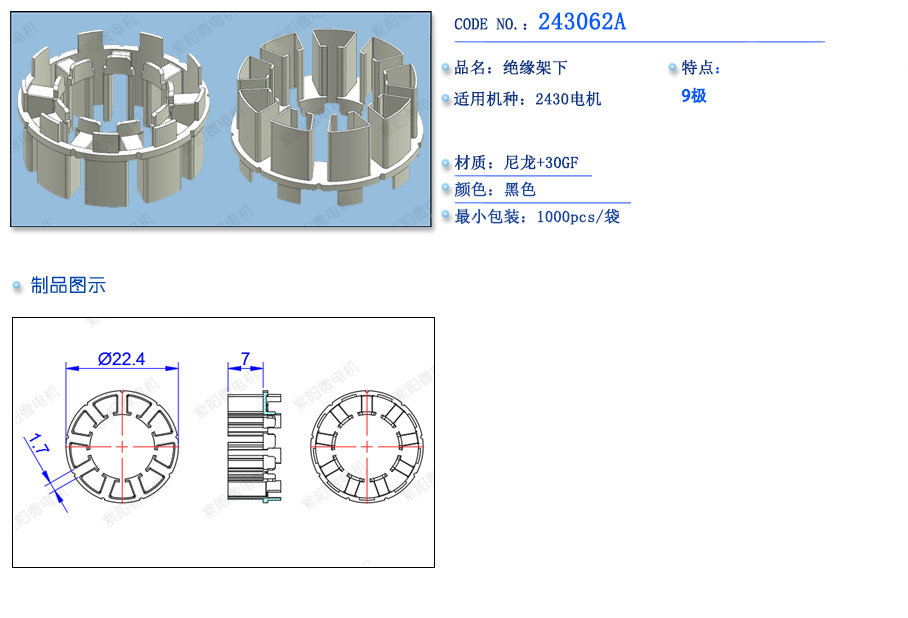Click the bullet icon beside 品名
This screenshot has height=618, width=908.
click(x=446, y=68)
